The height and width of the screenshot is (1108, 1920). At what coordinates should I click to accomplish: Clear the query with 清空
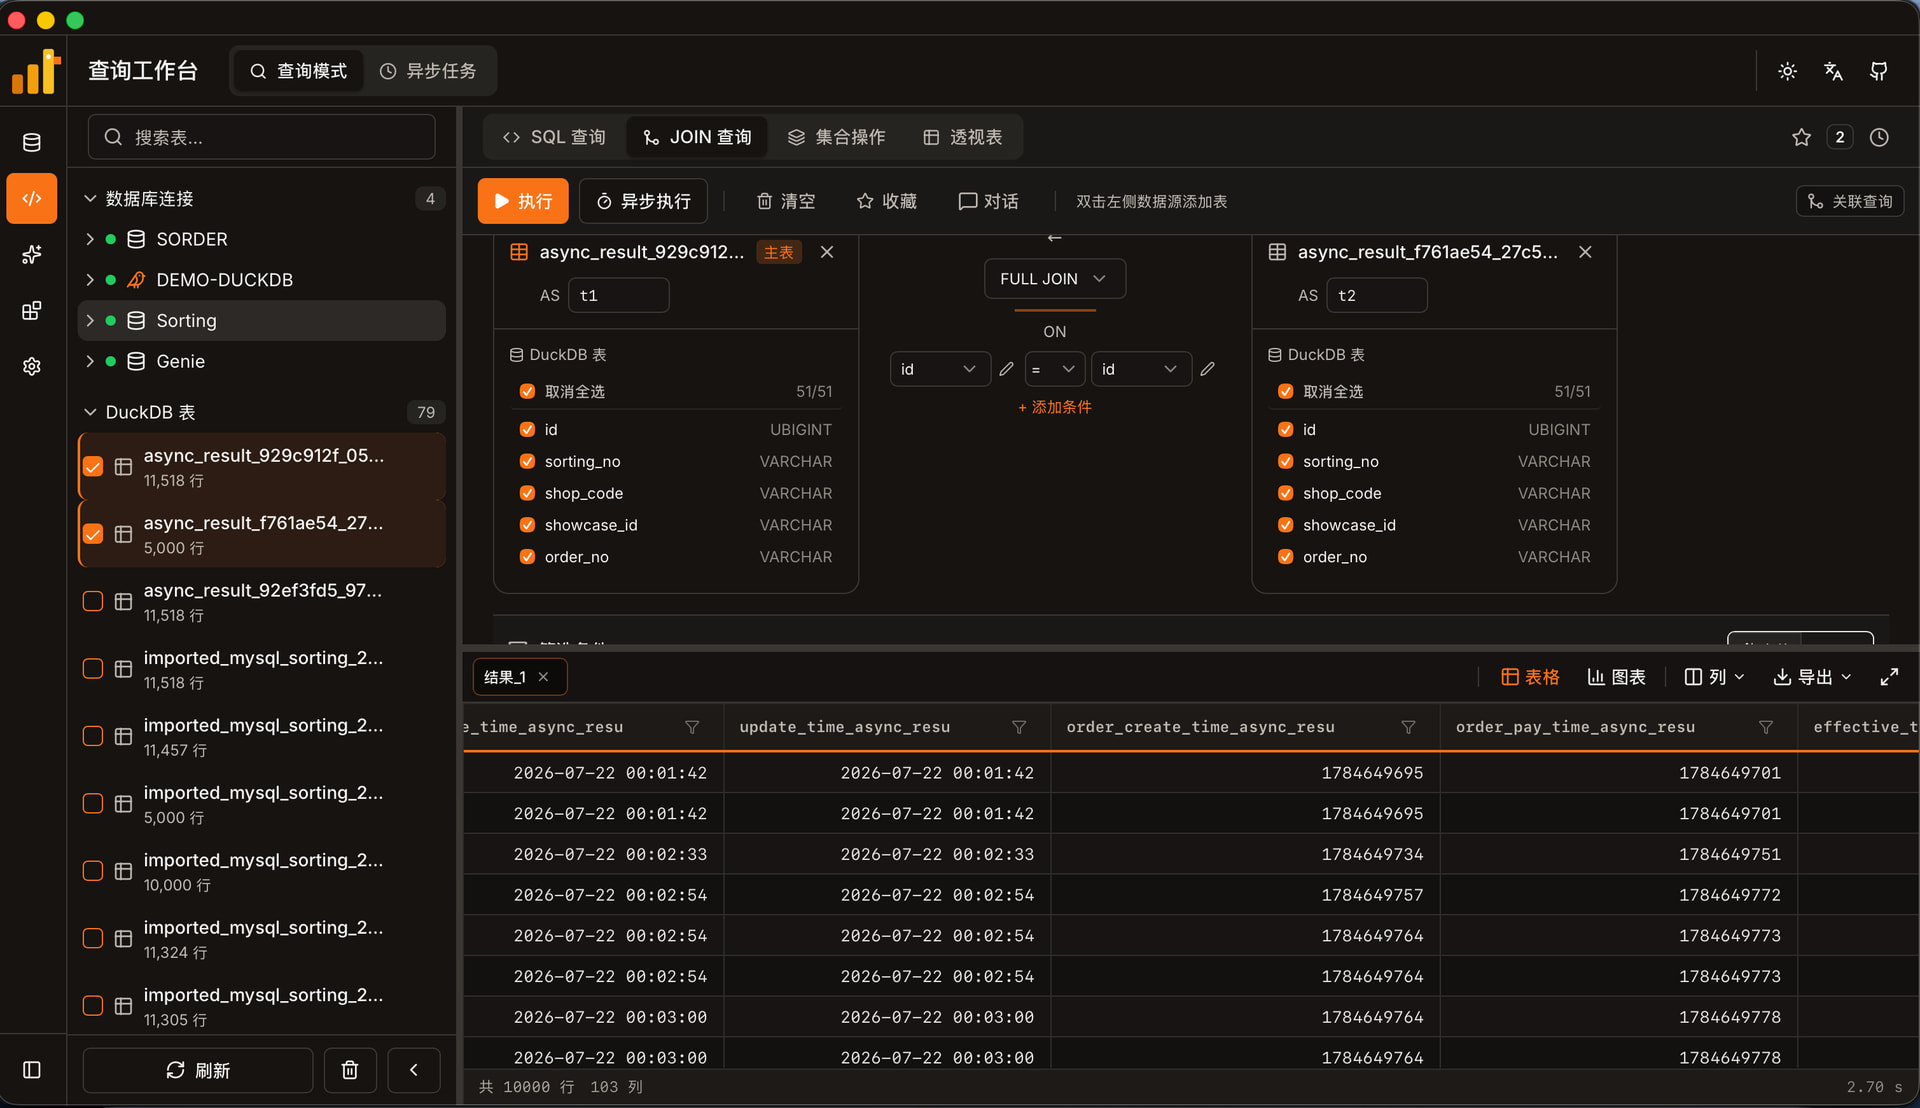785,201
